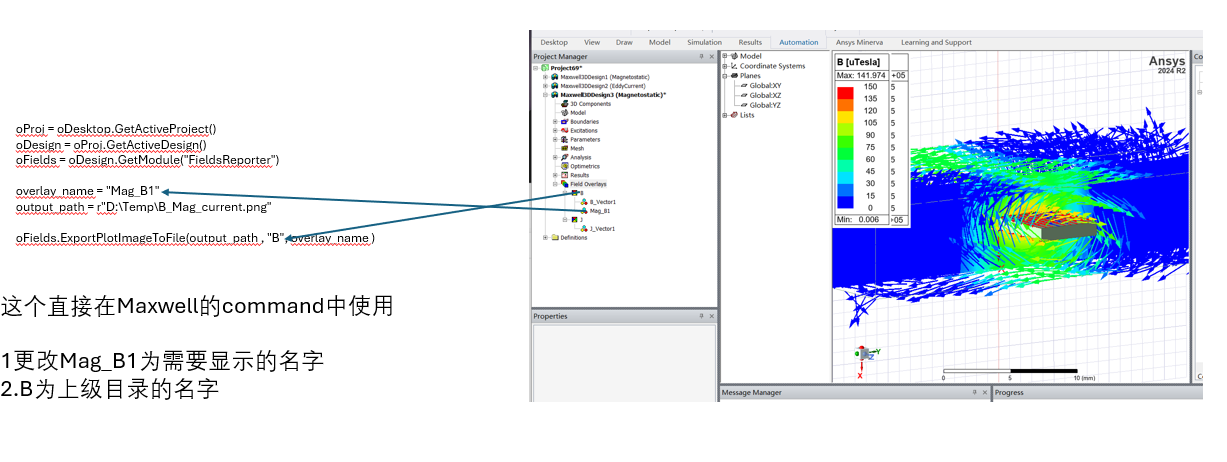This screenshot has width=1227, height=462.
Task: Close the Properties panel
Action: point(711,316)
